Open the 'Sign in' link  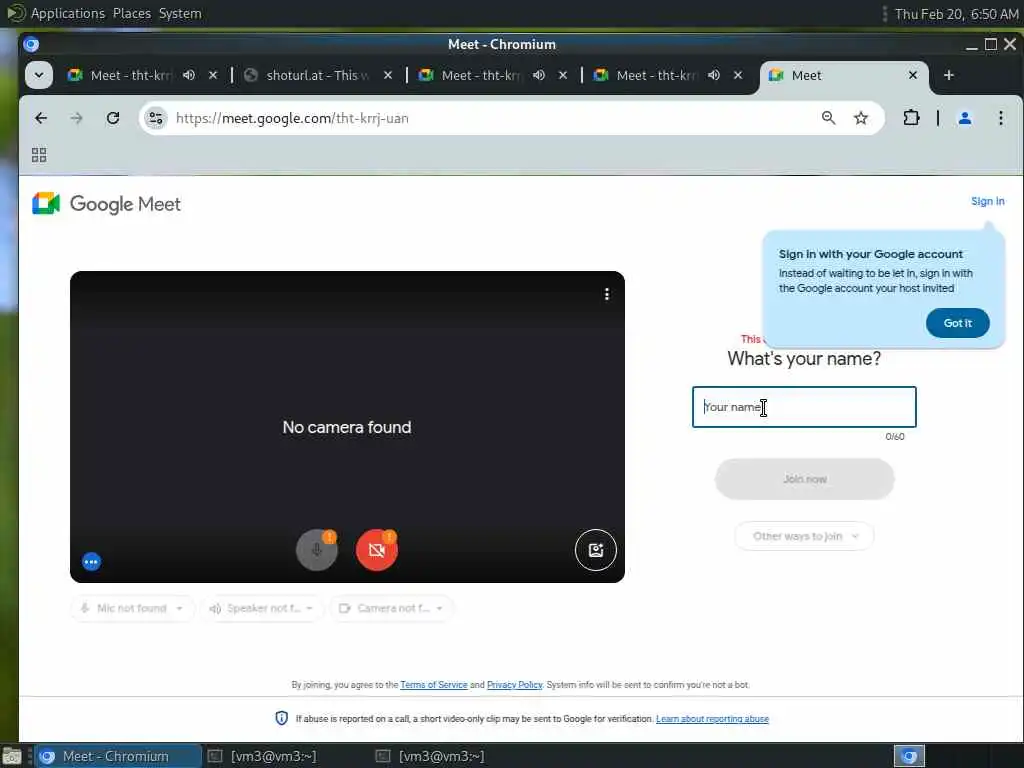click(987, 201)
